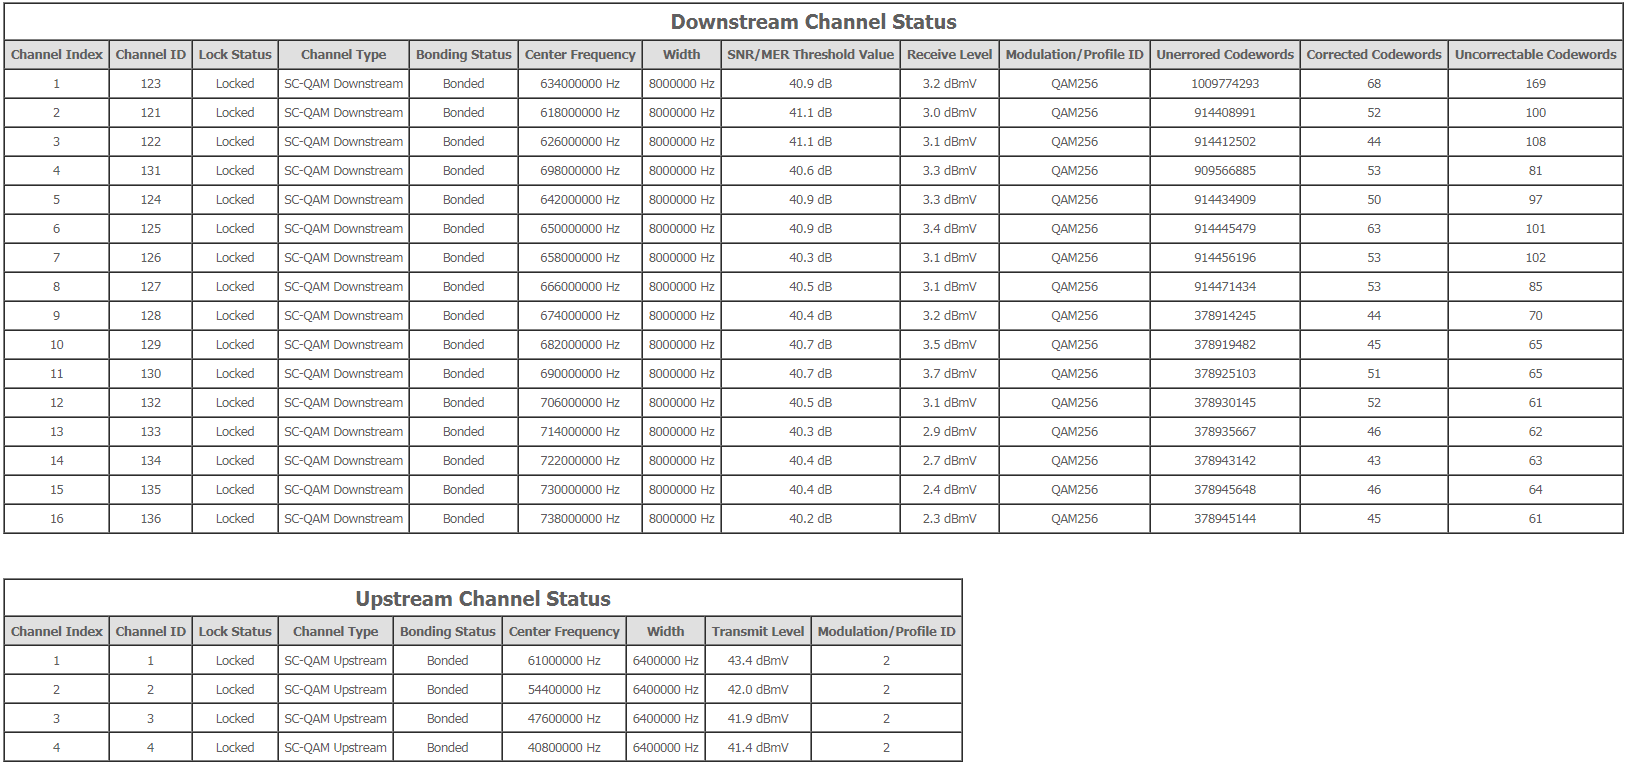Click the 909566885 unerrored codewords value
The image size is (1637, 768).
coord(1224,171)
